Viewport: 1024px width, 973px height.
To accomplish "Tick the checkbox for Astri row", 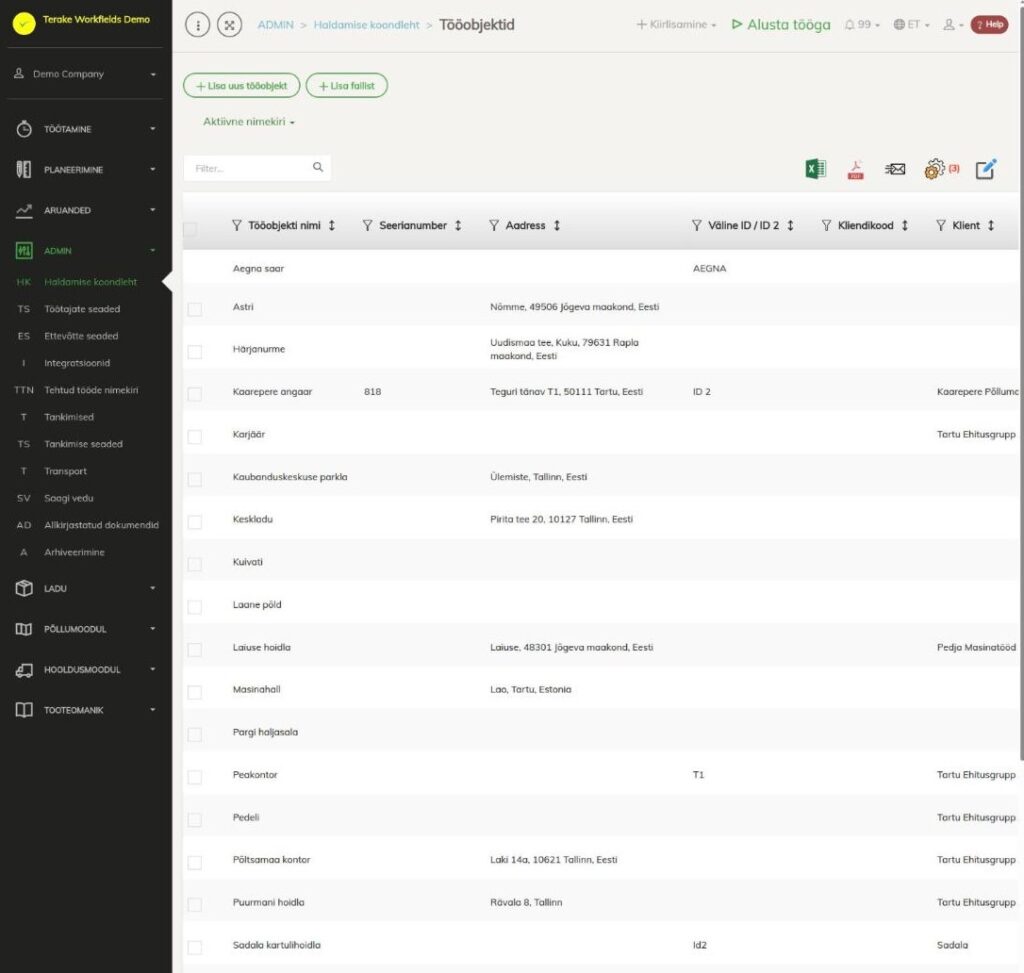I will tap(195, 309).
